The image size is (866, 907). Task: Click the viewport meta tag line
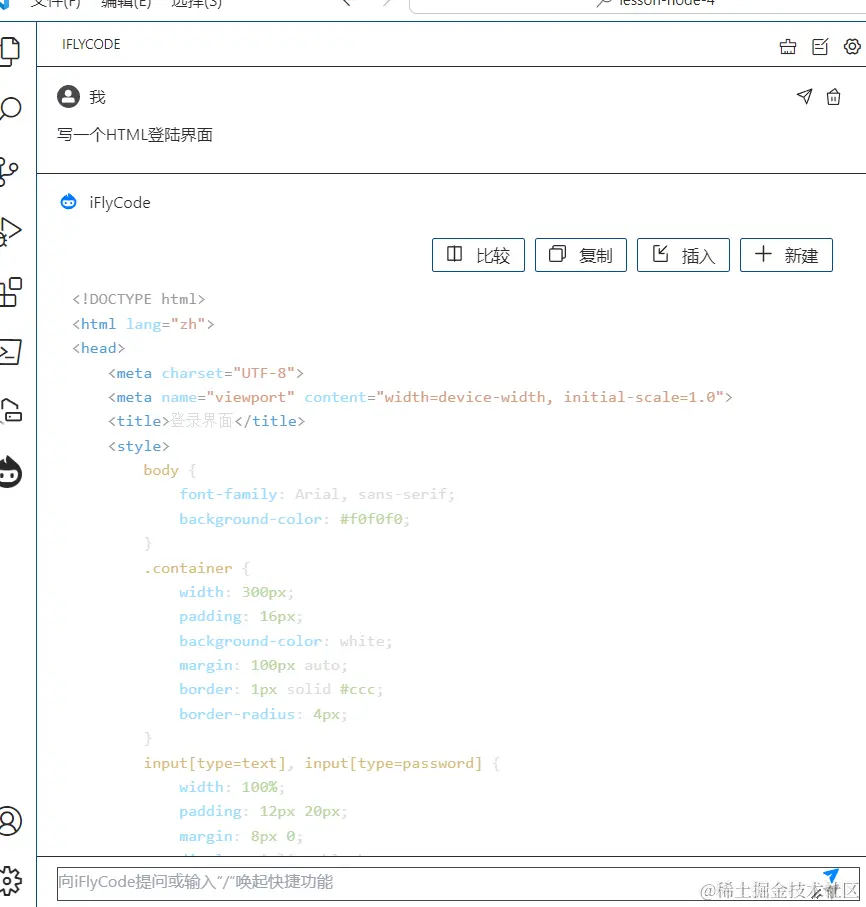[x=421, y=397]
